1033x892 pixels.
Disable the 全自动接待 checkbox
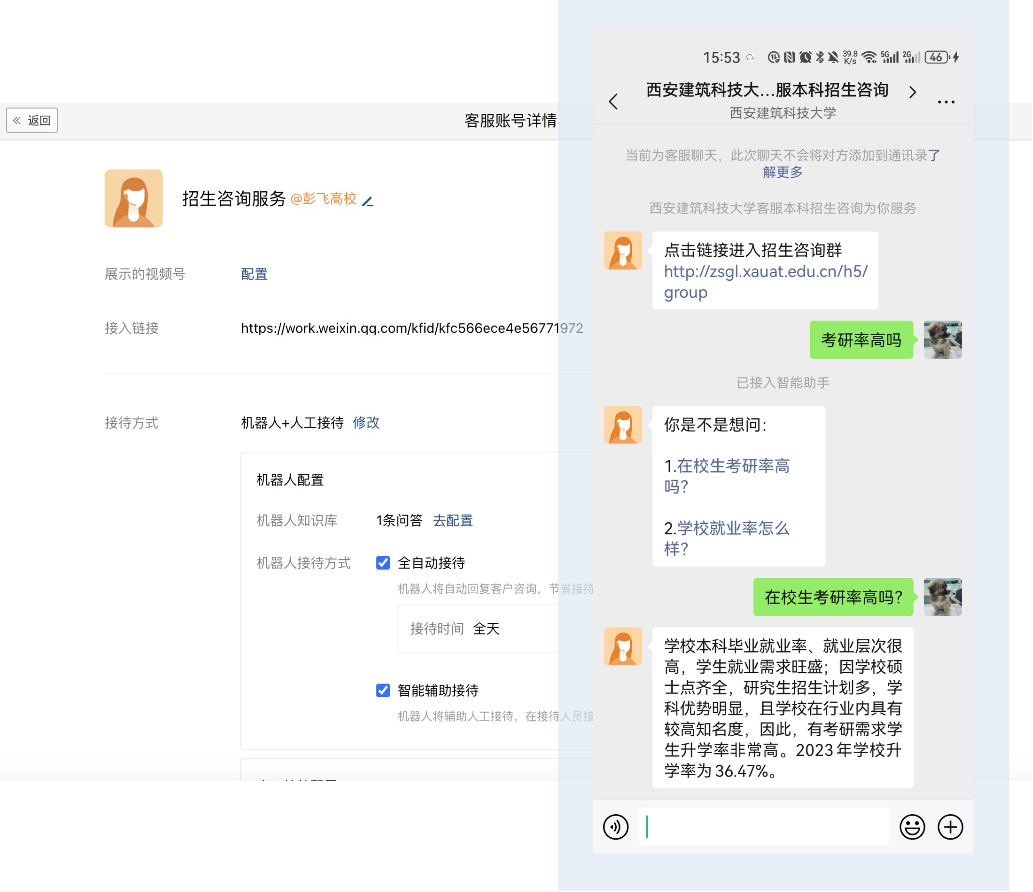(x=383, y=562)
